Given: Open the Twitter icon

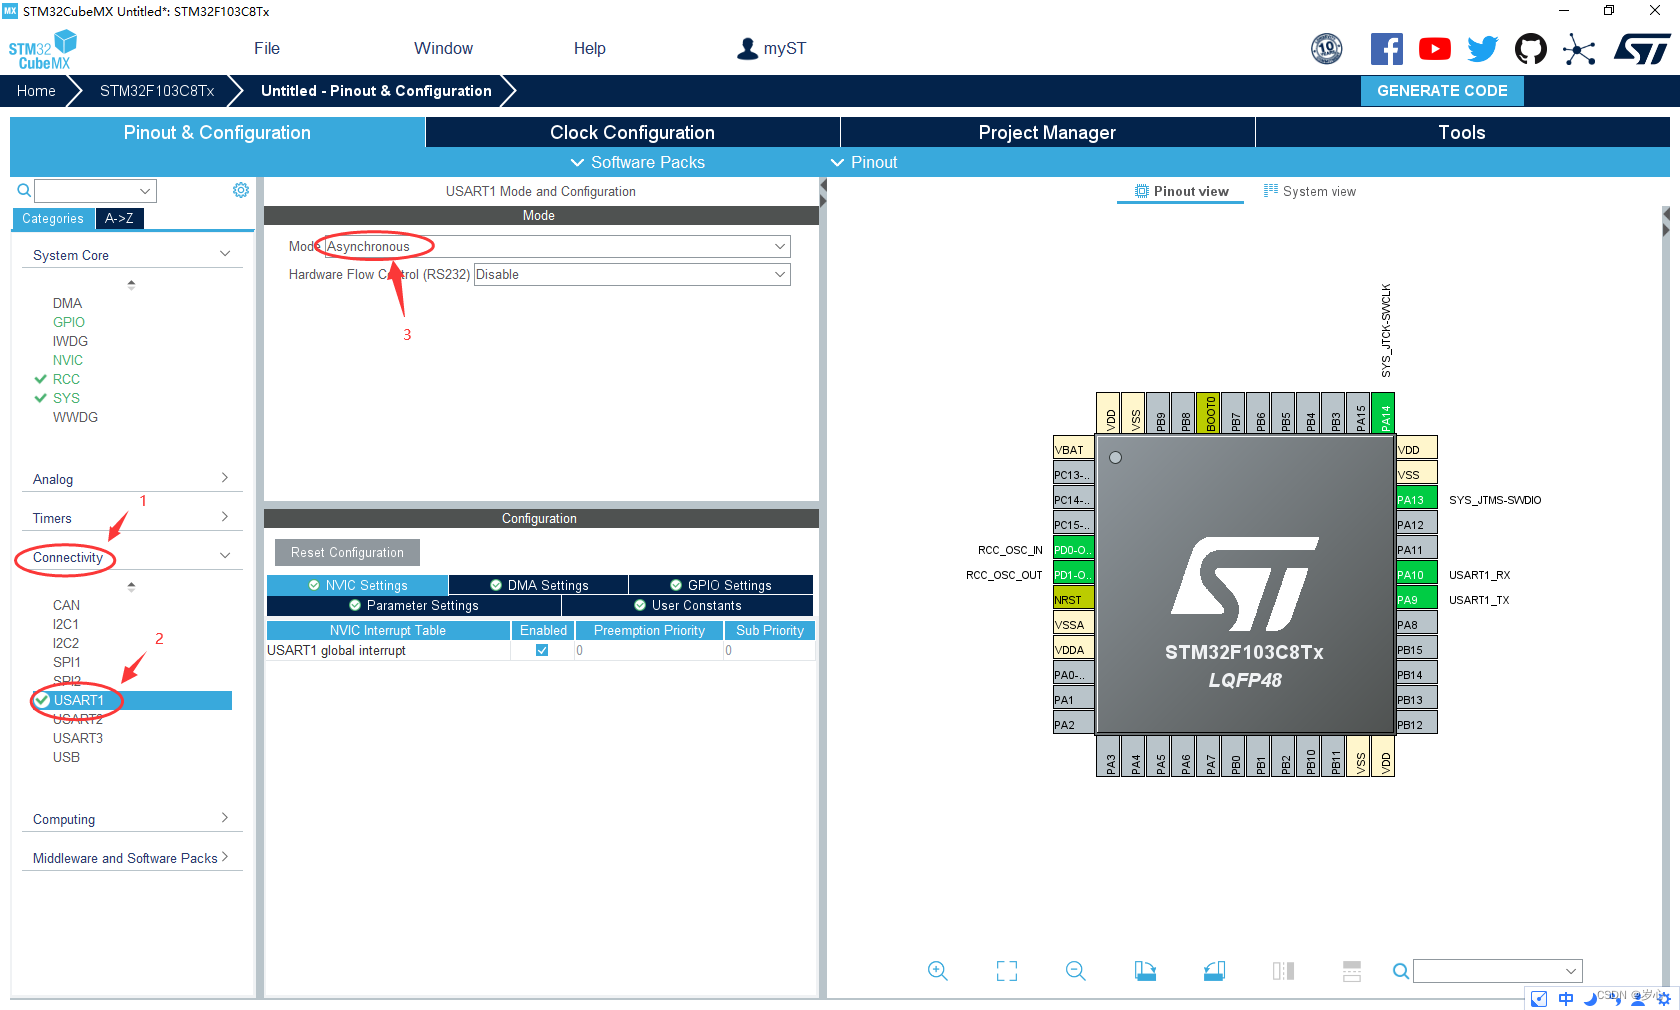Looking at the screenshot, I should [1482, 49].
